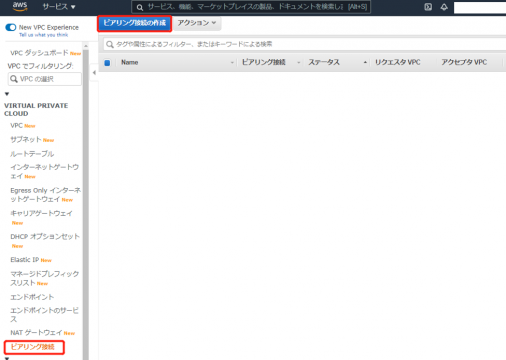This screenshot has height=360, width=506.
Task: Click VPC の選択 filter field
Action: pyautogui.click(x=45, y=79)
